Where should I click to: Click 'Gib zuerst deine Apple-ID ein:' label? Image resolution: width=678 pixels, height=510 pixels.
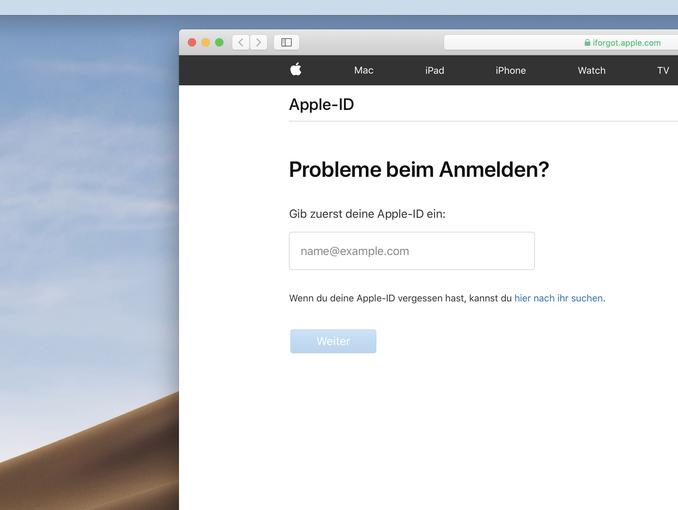tap(367, 214)
